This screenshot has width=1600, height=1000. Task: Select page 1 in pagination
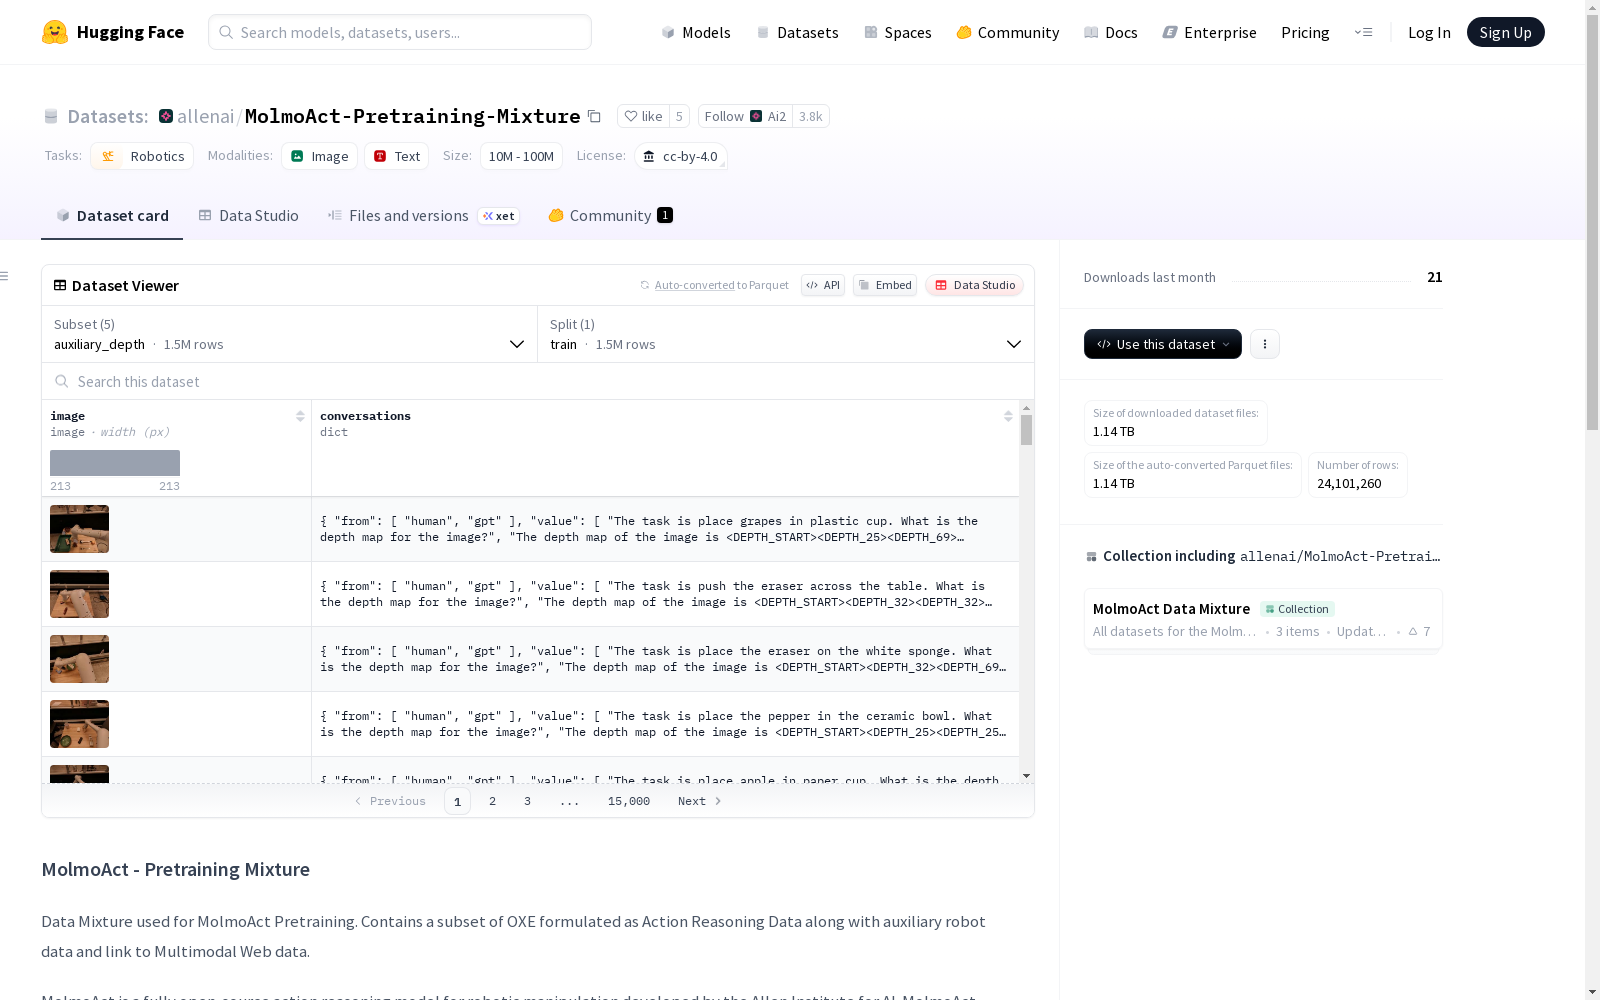(x=457, y=801)
